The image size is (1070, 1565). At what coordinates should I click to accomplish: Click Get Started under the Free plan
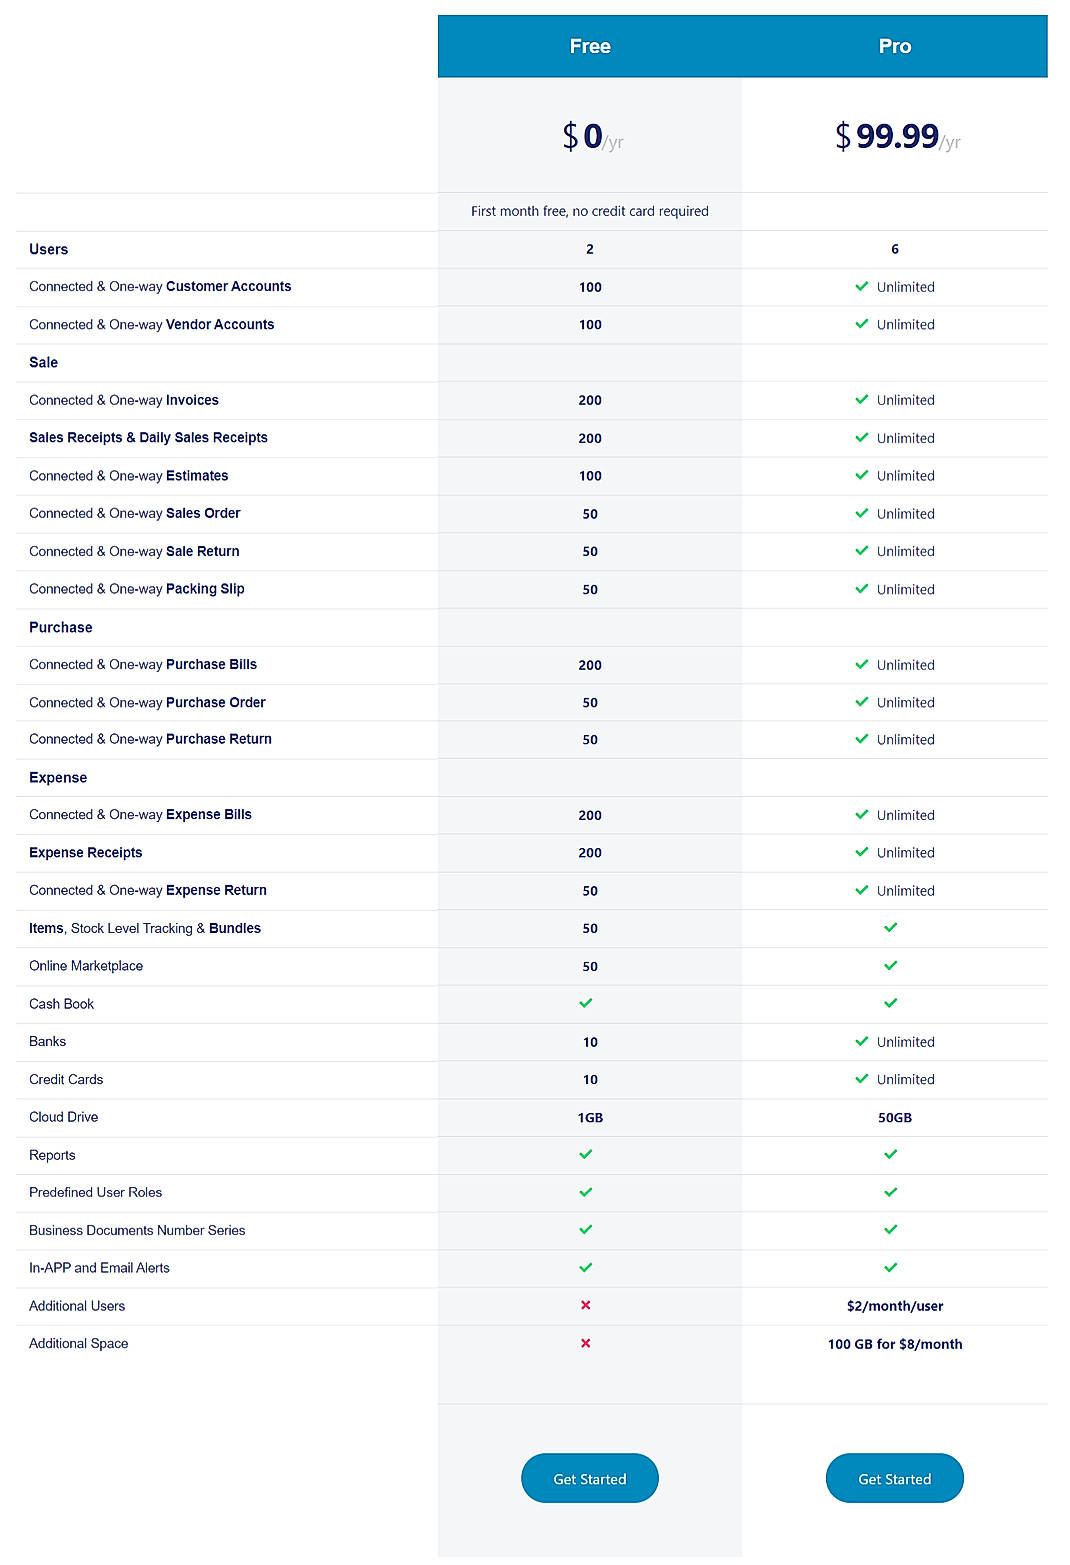pos(589,1478)
